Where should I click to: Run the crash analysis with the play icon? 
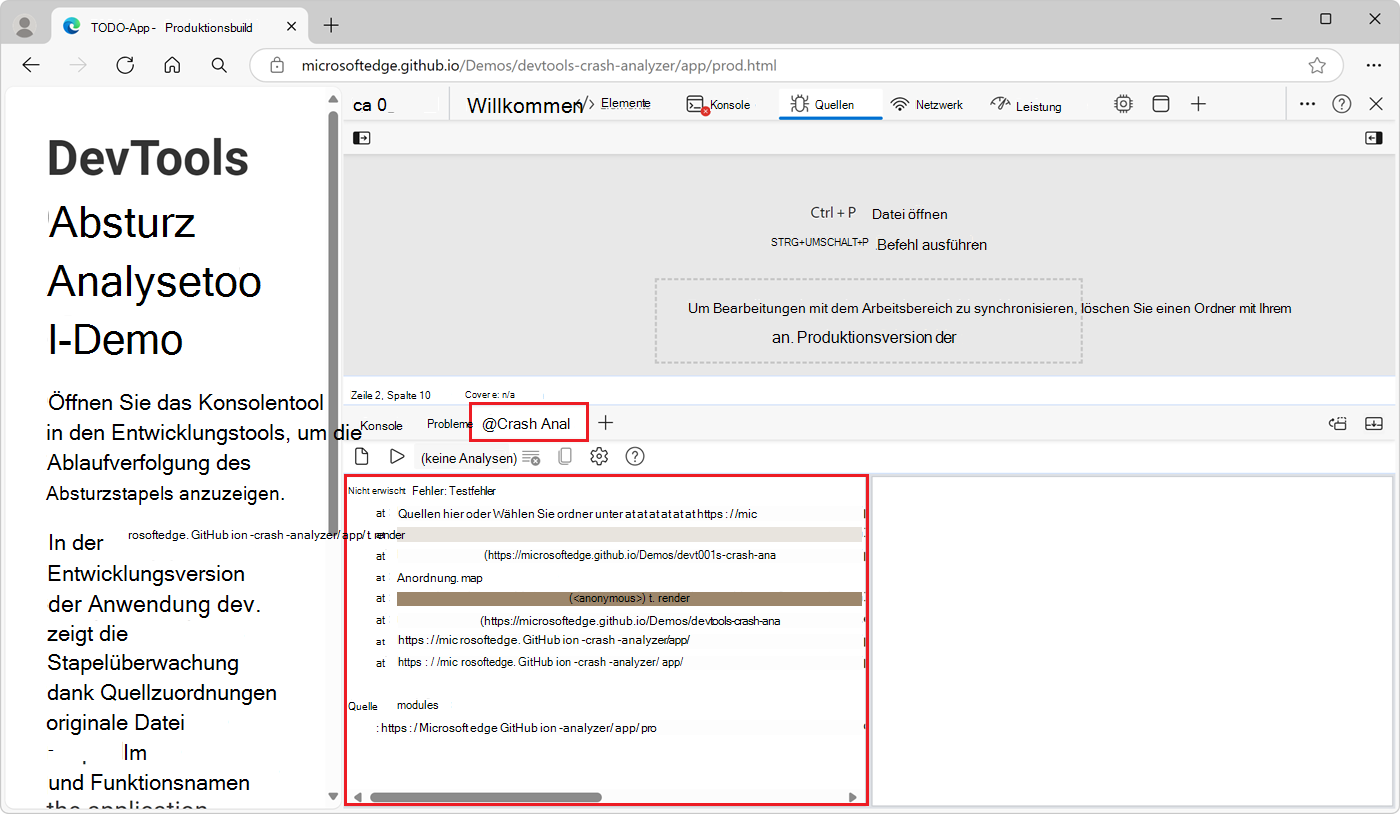tap(397, 456)
